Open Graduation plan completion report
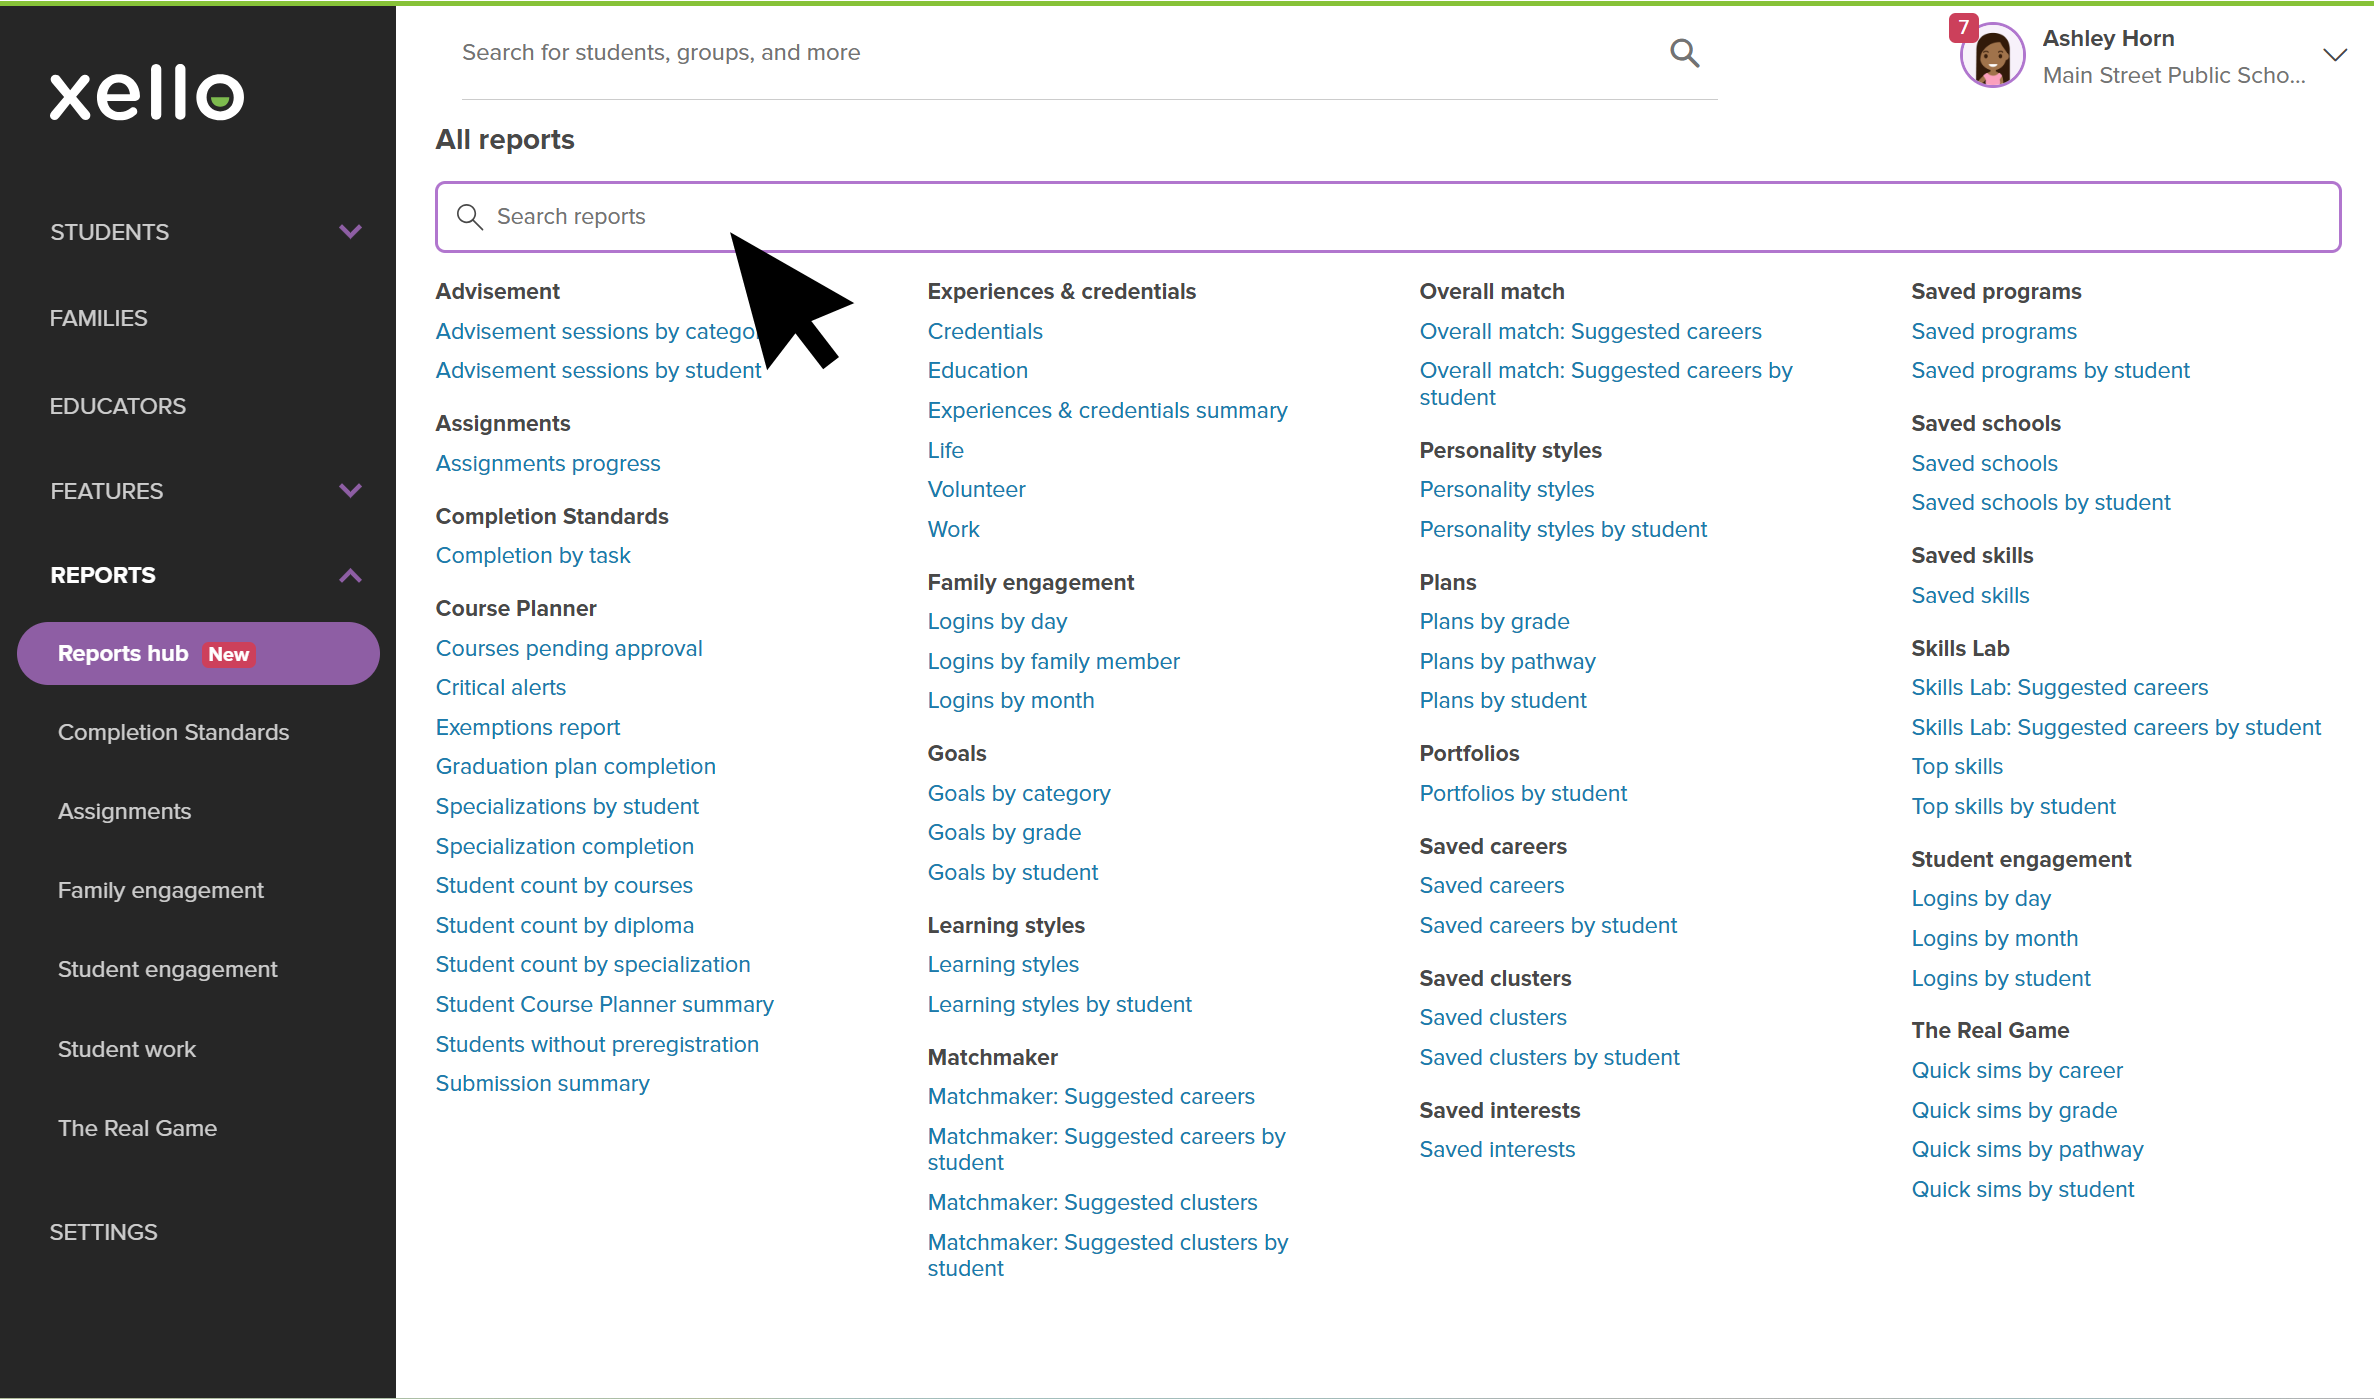Screen dimensions: 2374x1399 click(x=576, y=766)
